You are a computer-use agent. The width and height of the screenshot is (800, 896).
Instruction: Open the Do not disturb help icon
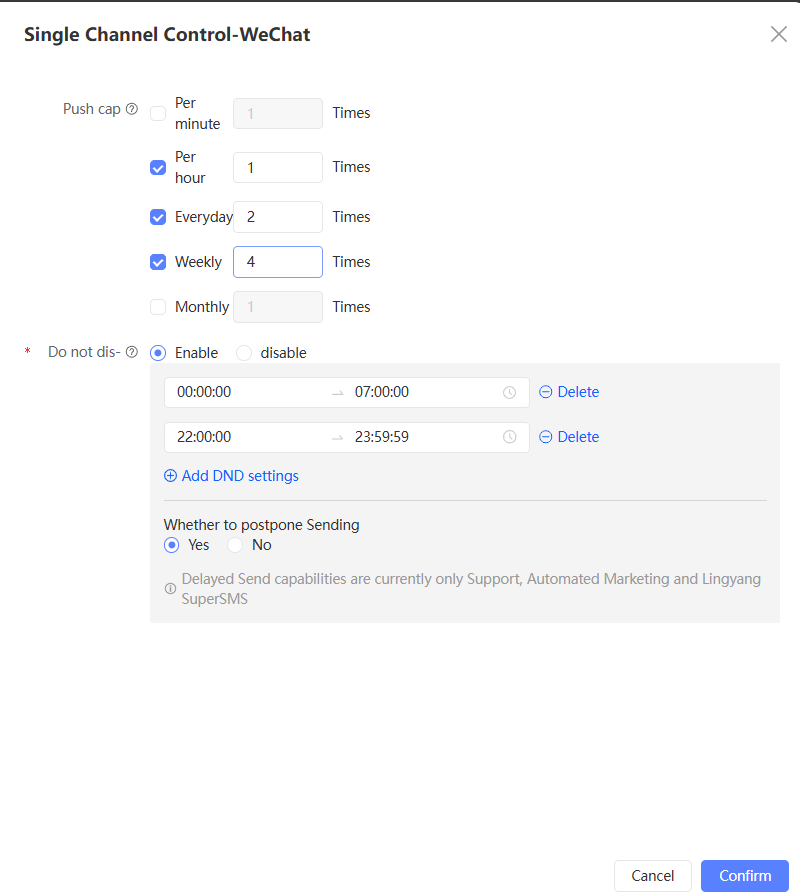pyautogui.click(x=132, y=352)
